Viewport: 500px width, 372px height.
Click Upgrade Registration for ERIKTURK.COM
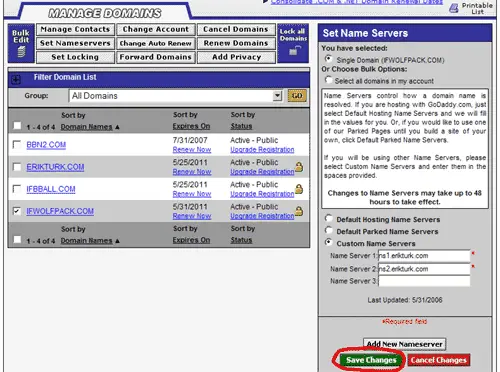262,172
